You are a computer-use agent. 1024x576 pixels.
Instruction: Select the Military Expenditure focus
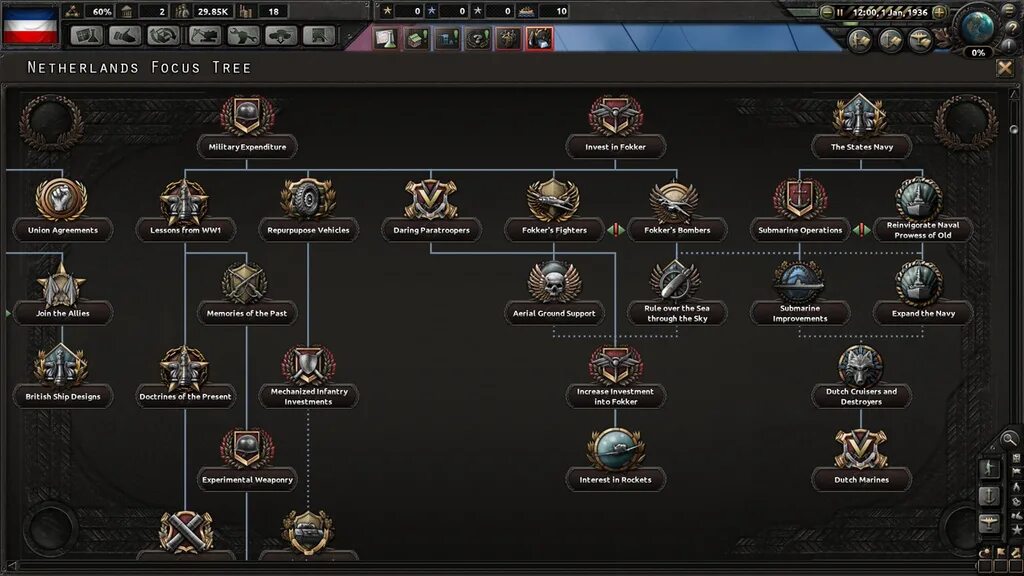point(247,127)
